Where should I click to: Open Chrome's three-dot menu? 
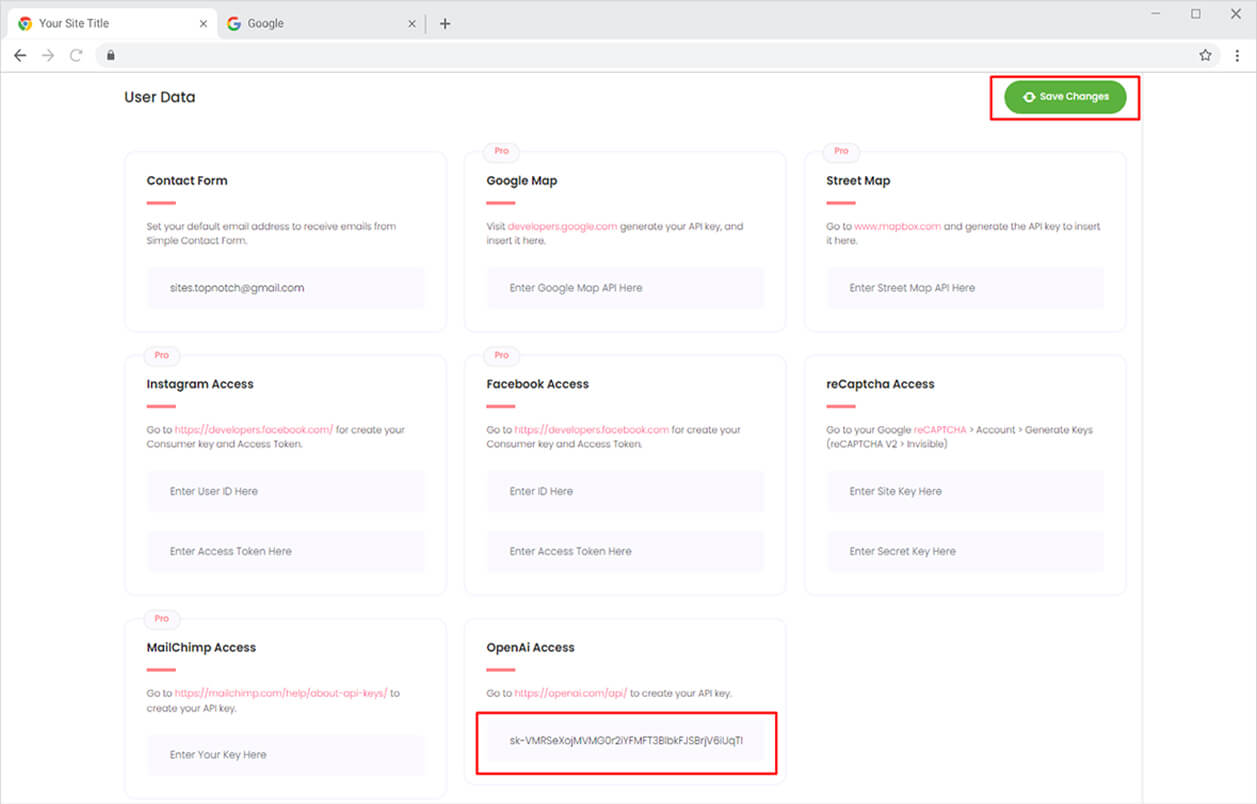(1237, 55)
